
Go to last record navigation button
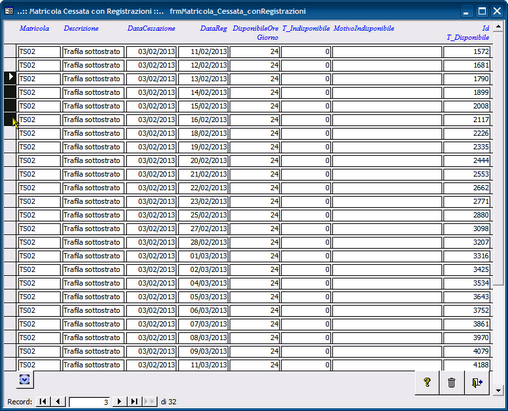pos(134,402)
